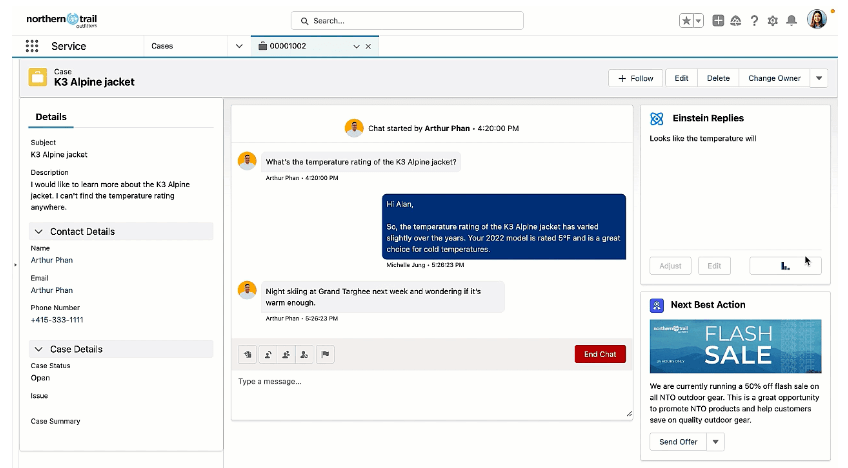Click the End Chat button
Viewport: 848px width, 468px height.
600,354
